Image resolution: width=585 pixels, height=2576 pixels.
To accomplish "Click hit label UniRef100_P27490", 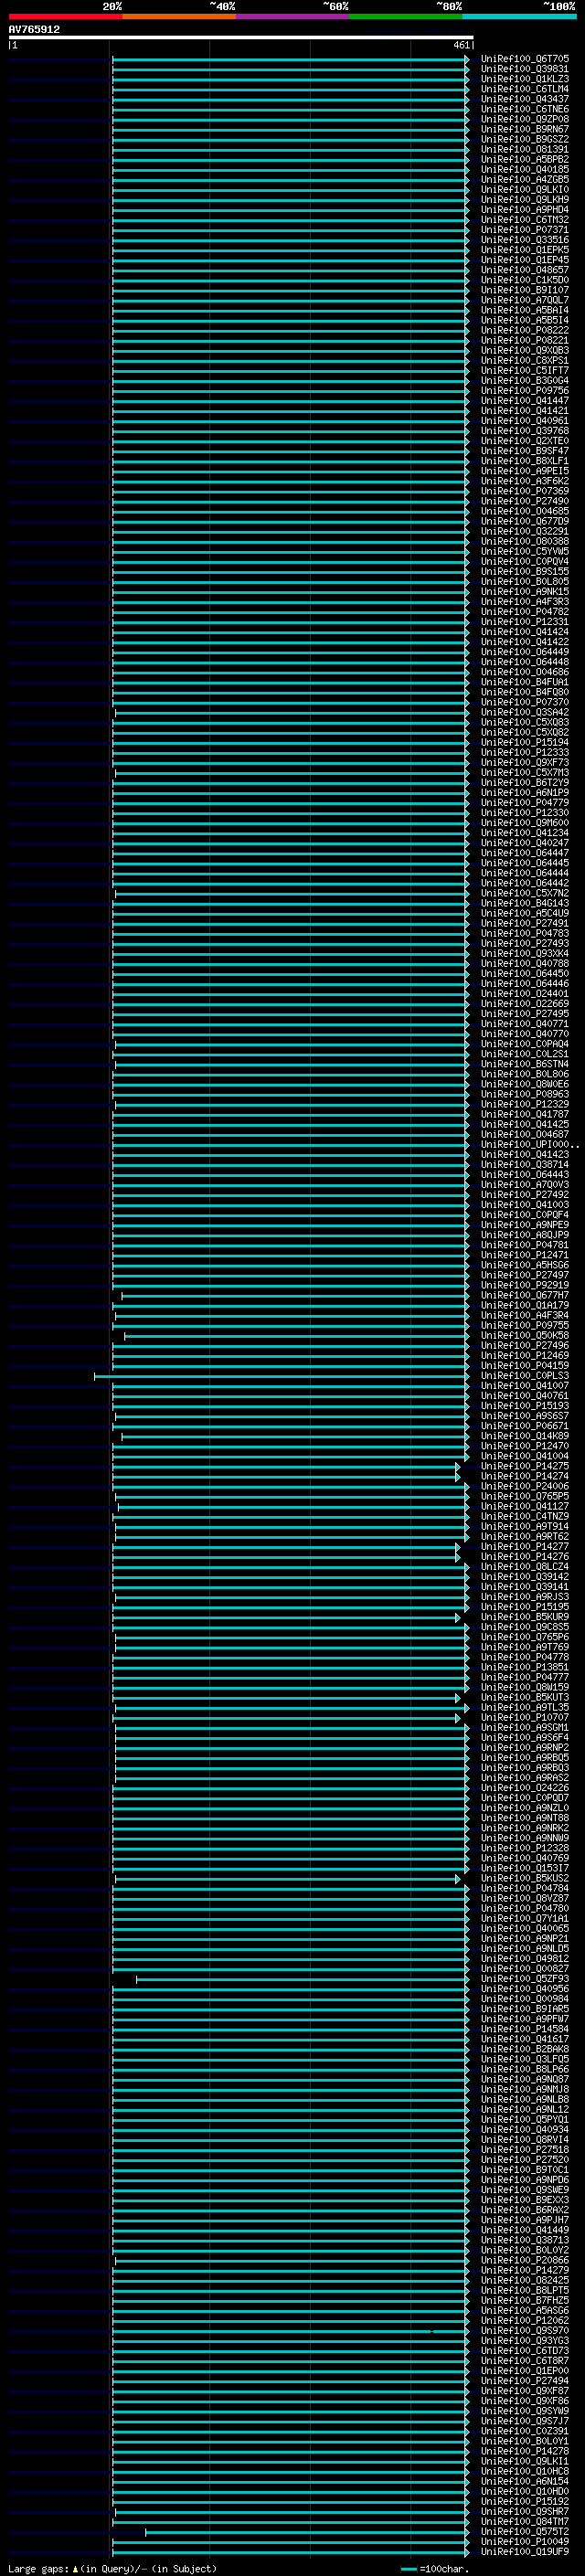I will (x=524, y=501).
